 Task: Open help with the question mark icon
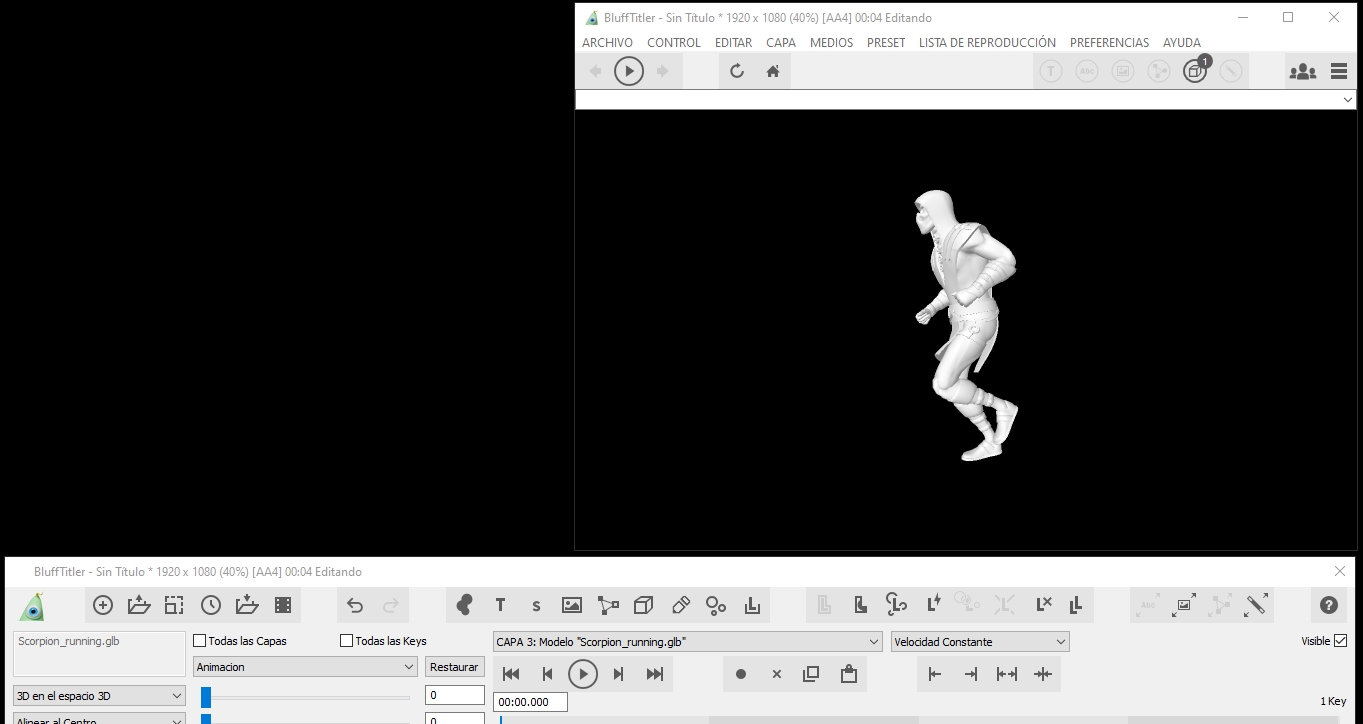click(1328, 605)
